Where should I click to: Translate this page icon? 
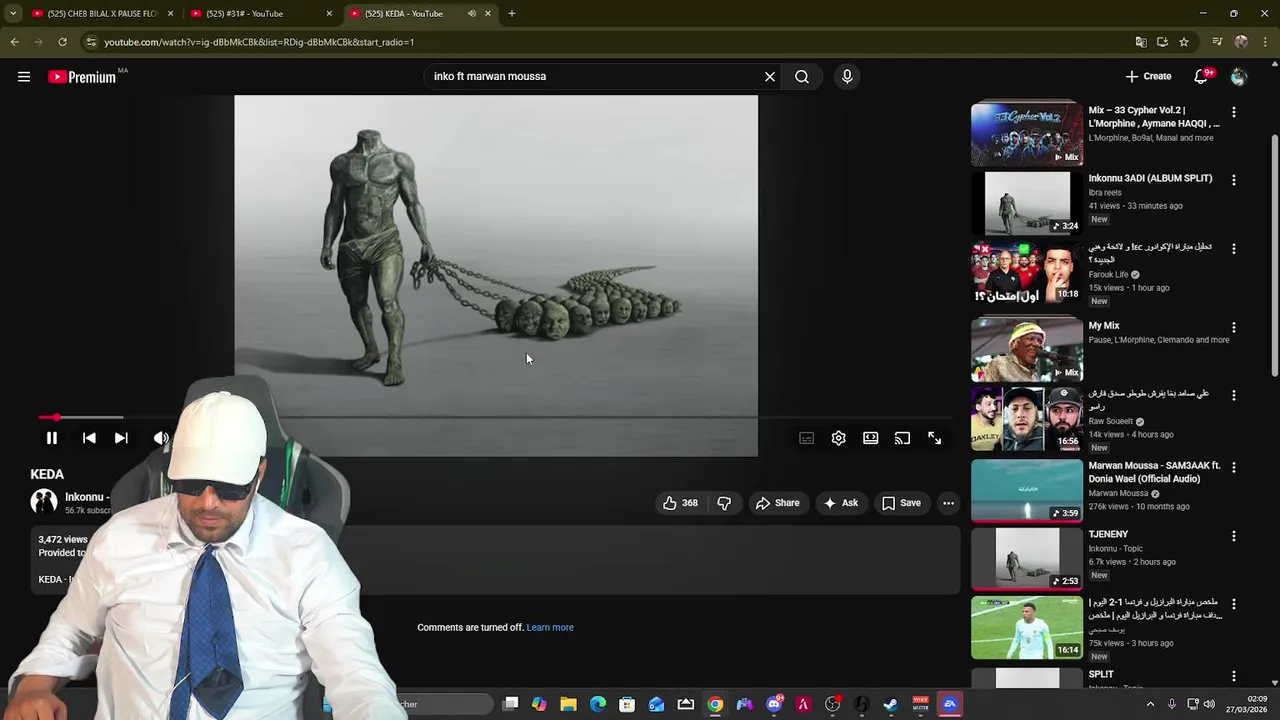(x=1141, y=42)
